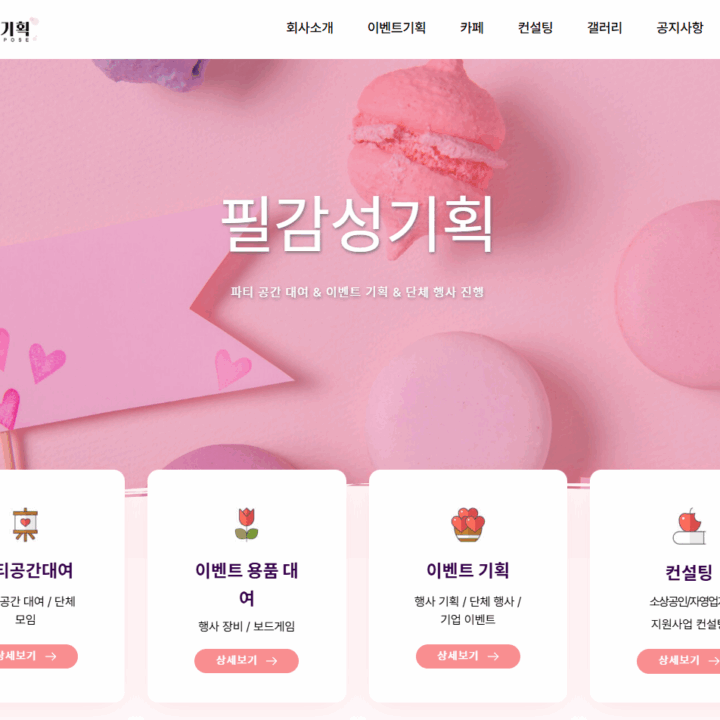Screen dimensions: 720x720
Task: Click arrow icon in 이벤트 용품 대여 button
Action: [272, 661]
